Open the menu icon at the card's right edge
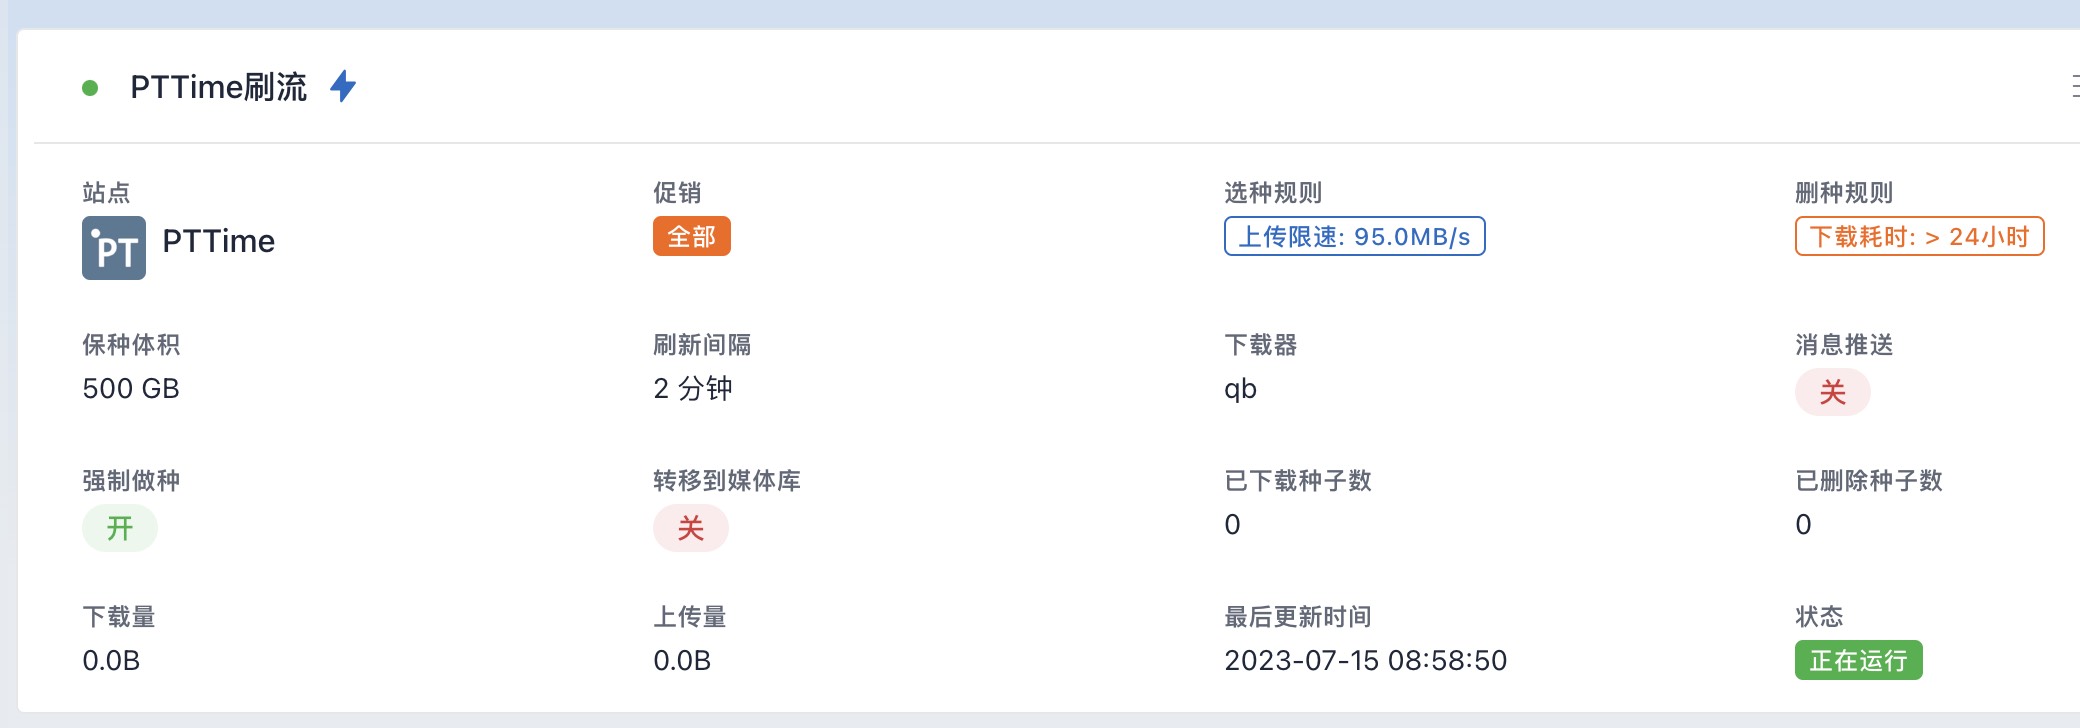 point(2075,87)
